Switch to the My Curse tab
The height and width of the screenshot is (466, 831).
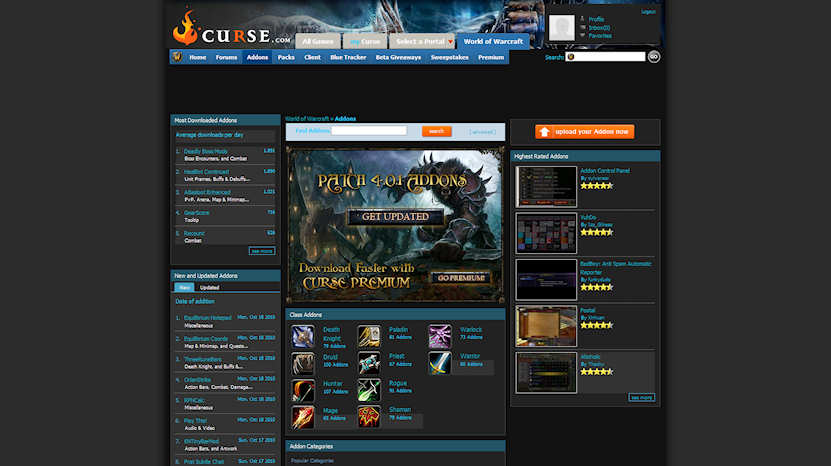point(365,41)
